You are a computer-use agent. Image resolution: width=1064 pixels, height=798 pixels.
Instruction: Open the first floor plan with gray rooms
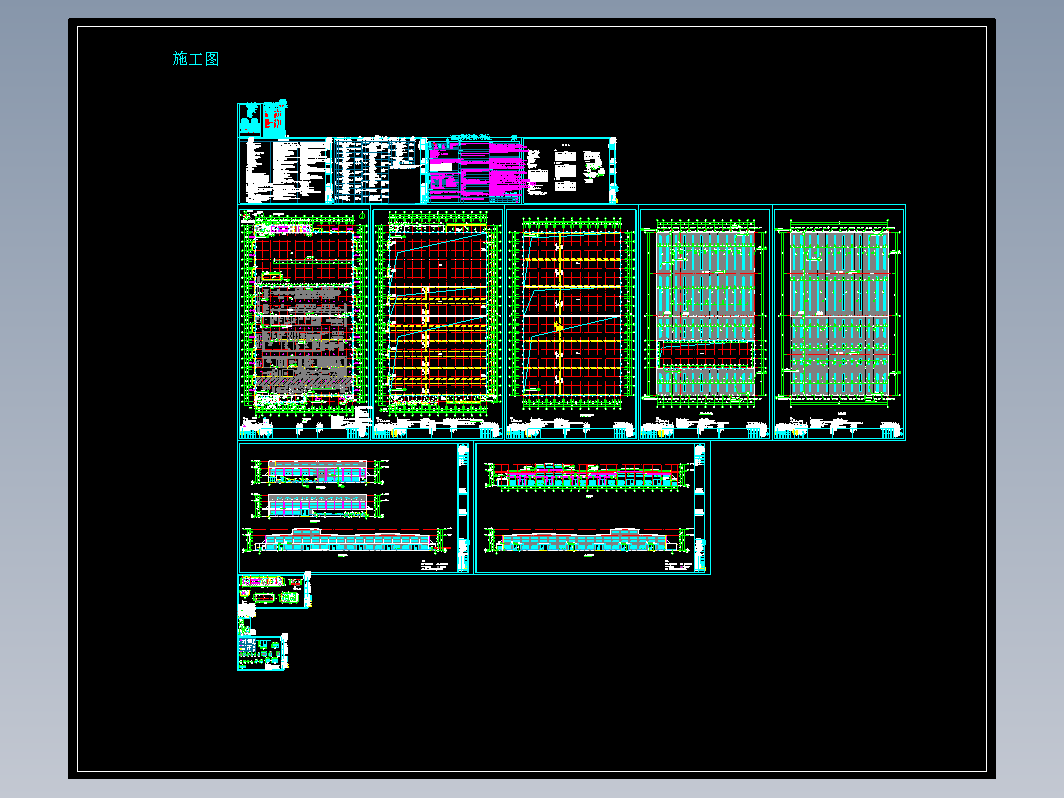[x=304, y=322]
